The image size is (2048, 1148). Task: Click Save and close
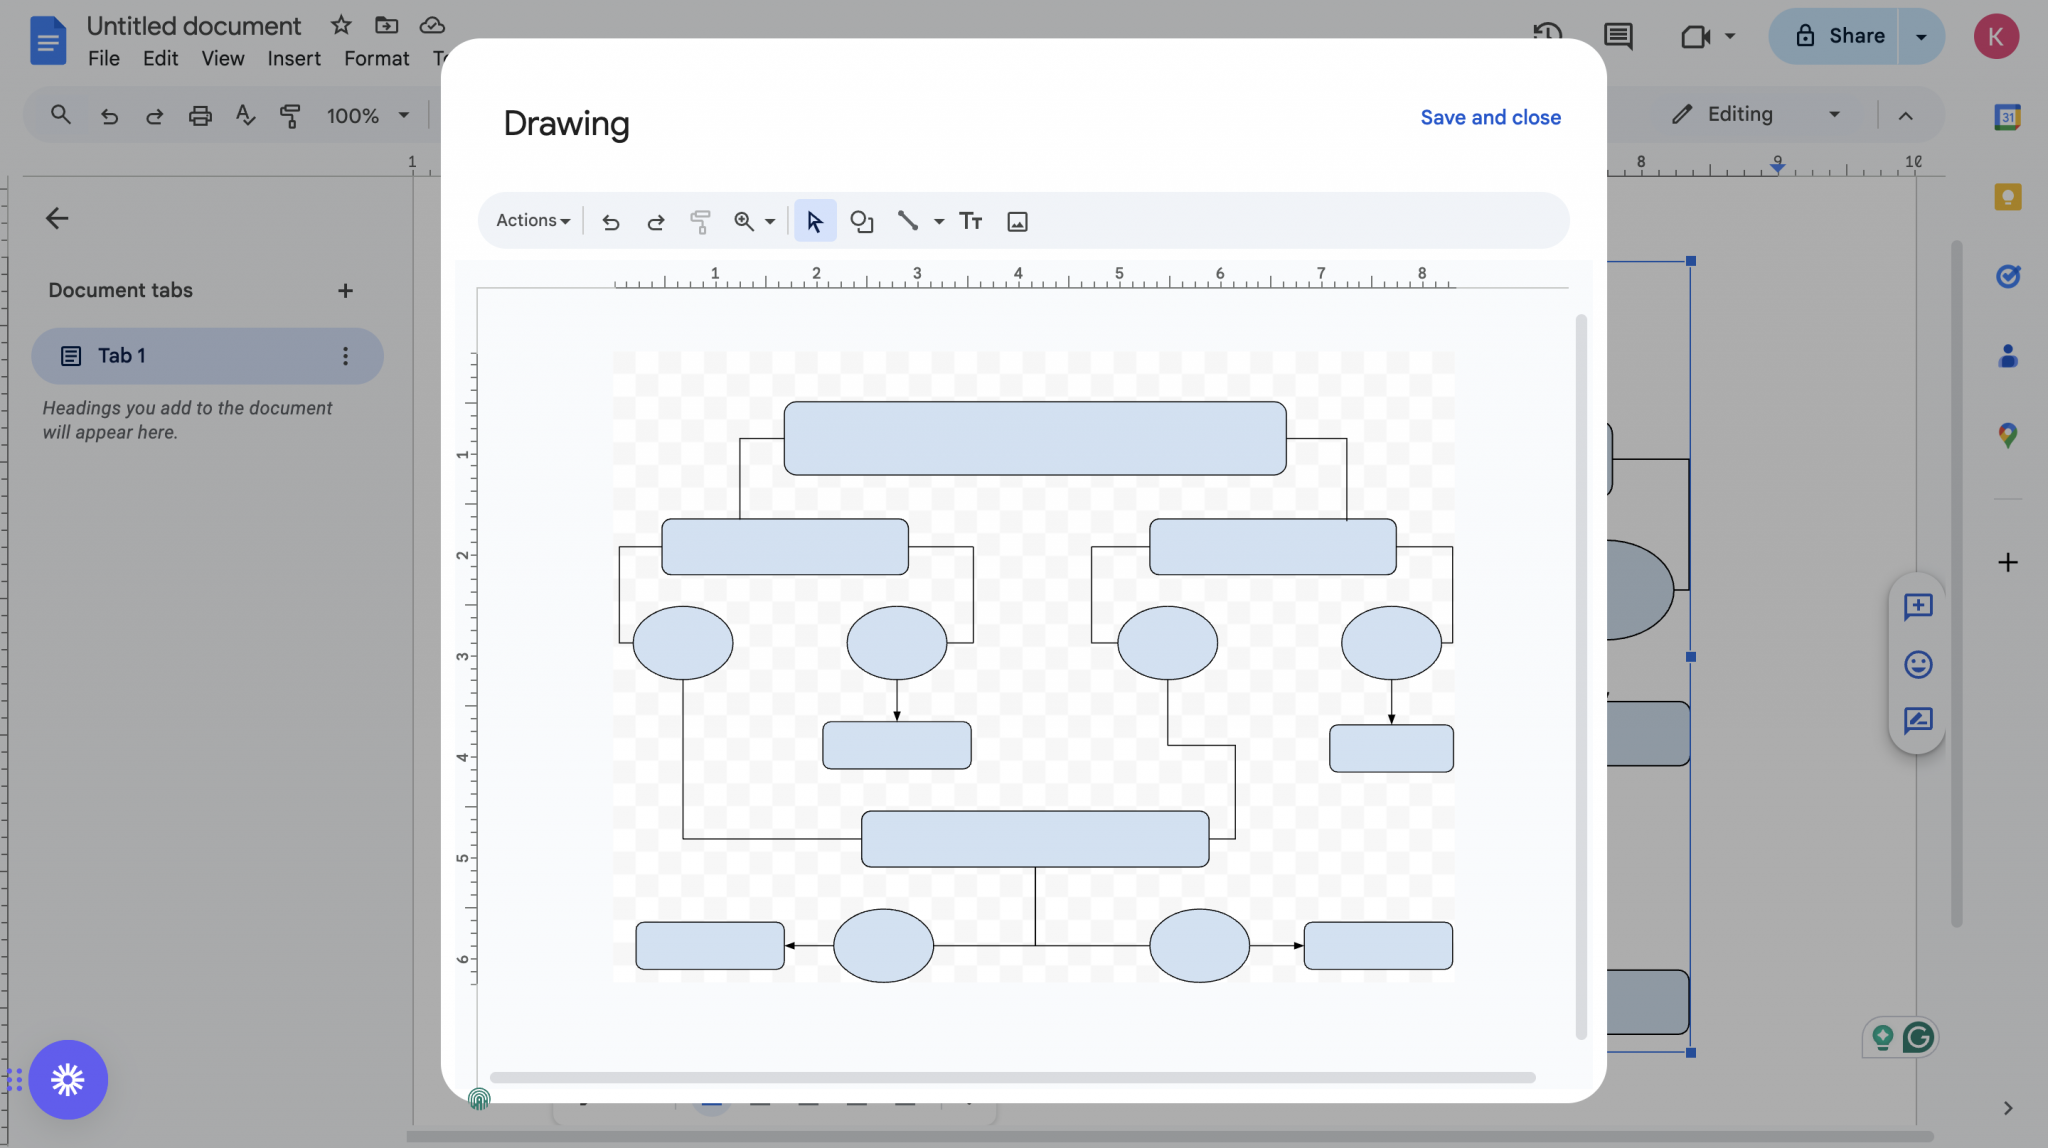click(1489, 117)
